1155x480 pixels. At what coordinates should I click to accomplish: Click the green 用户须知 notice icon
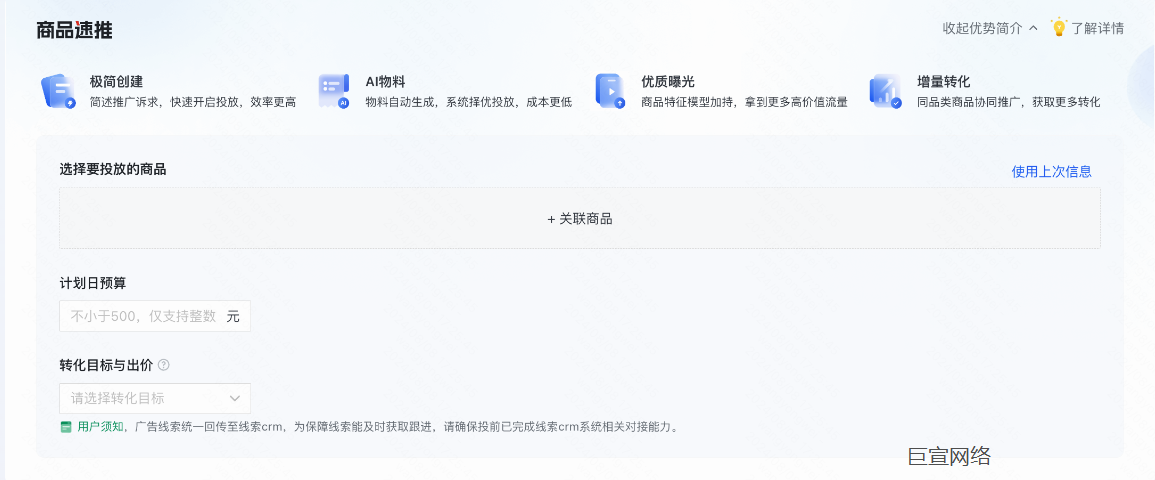click(x=66, y=427)
